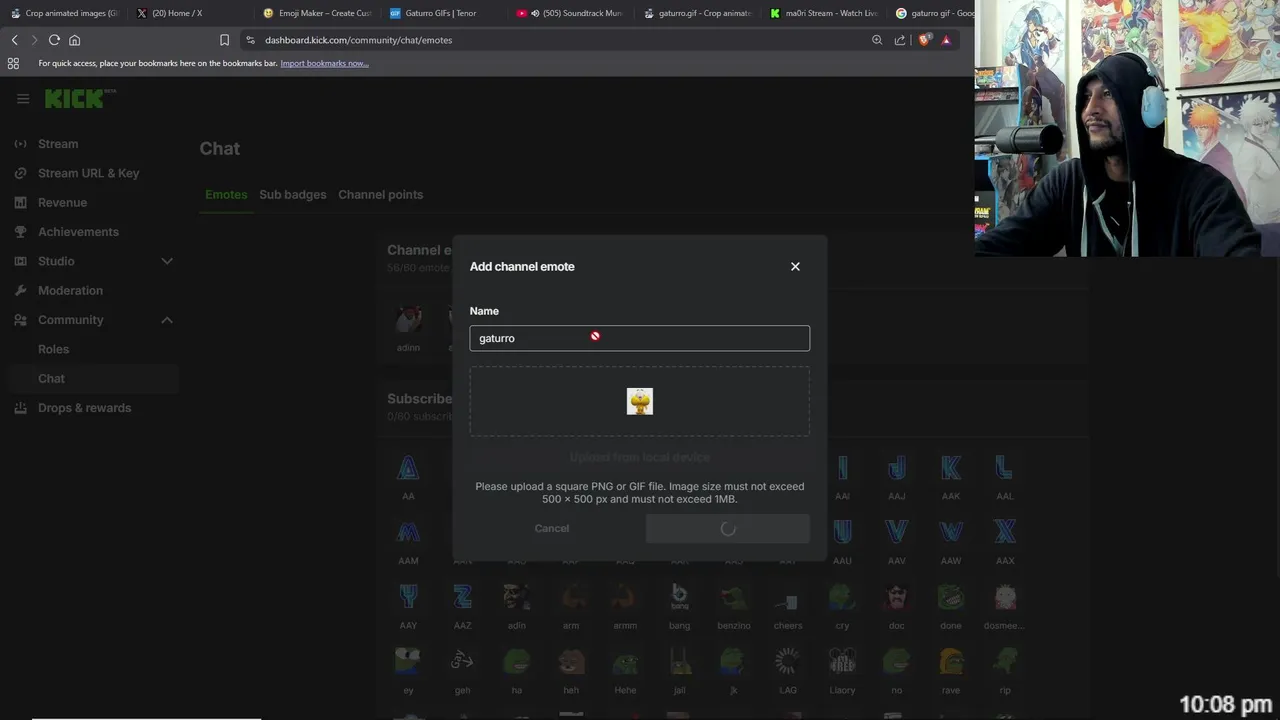
Task: Click the loading submit button in dialog
Action: click(x=727, y=528)
